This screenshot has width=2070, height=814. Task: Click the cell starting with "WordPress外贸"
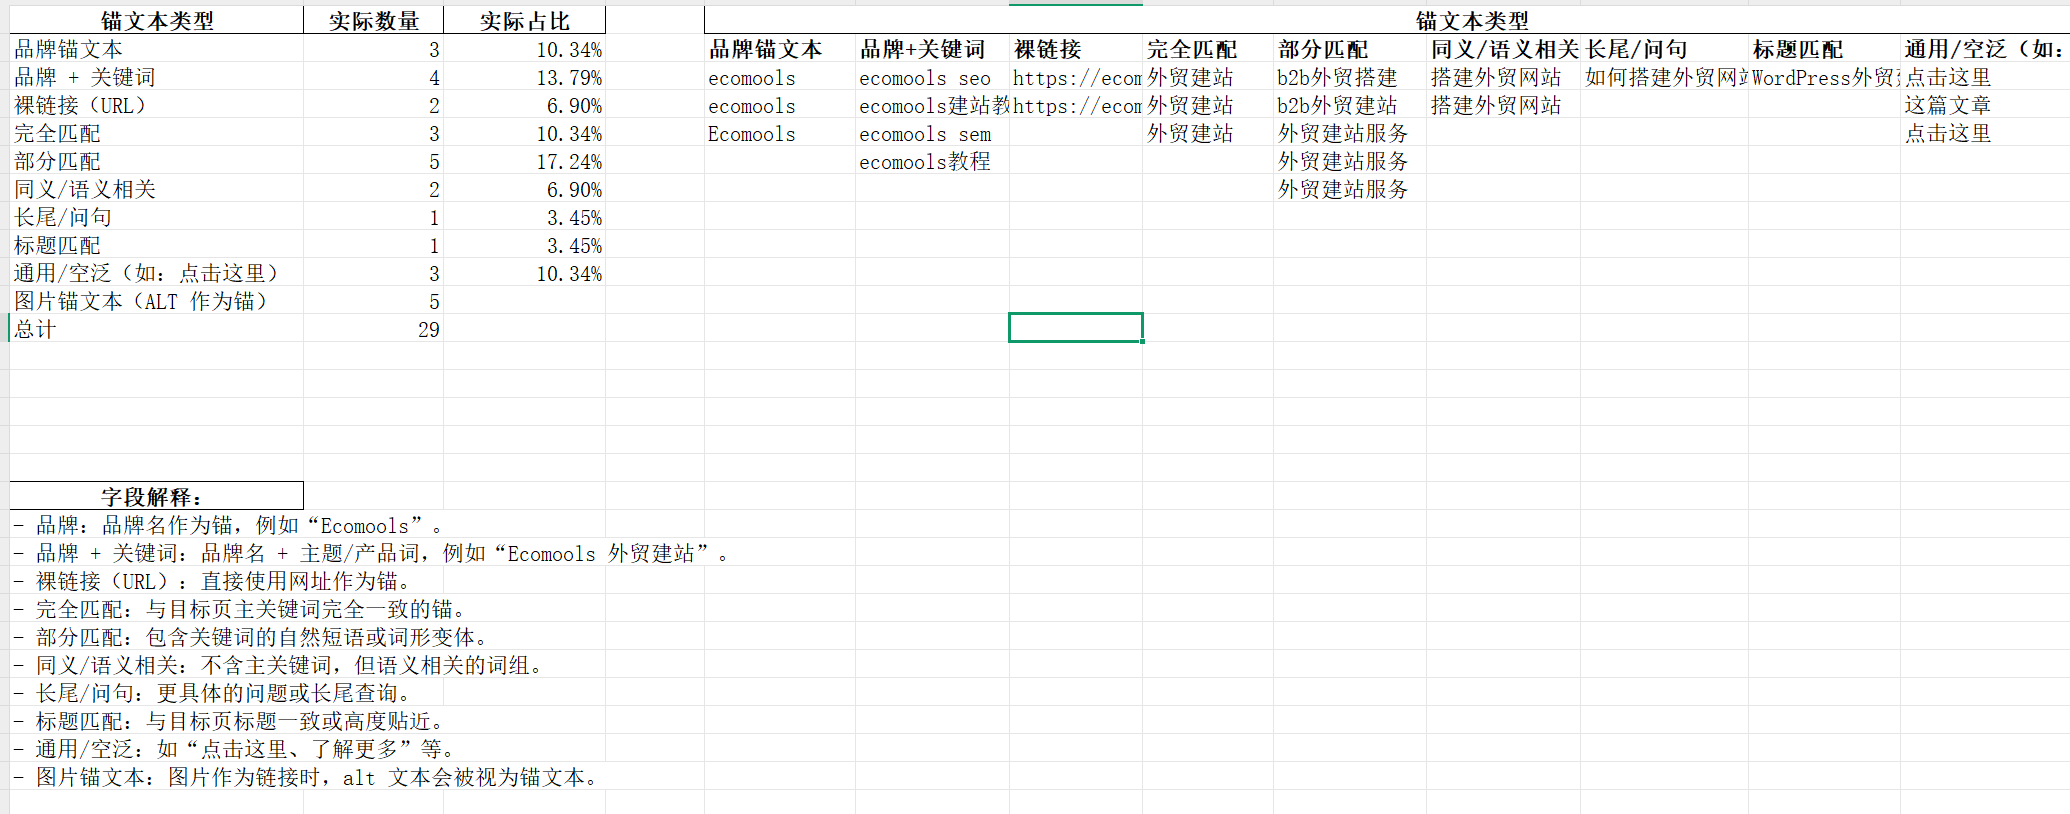point(1824,77)
